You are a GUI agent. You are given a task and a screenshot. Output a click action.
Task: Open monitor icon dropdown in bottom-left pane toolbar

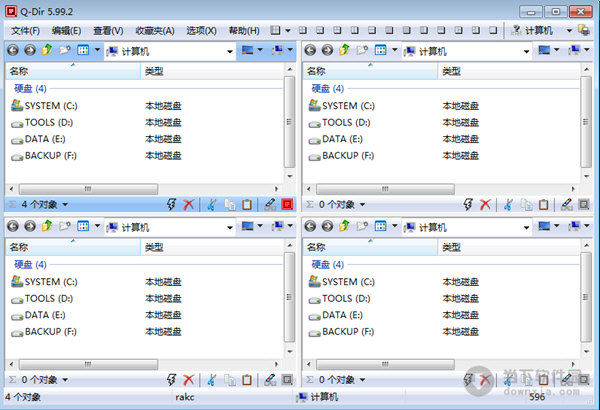[260, 226]
